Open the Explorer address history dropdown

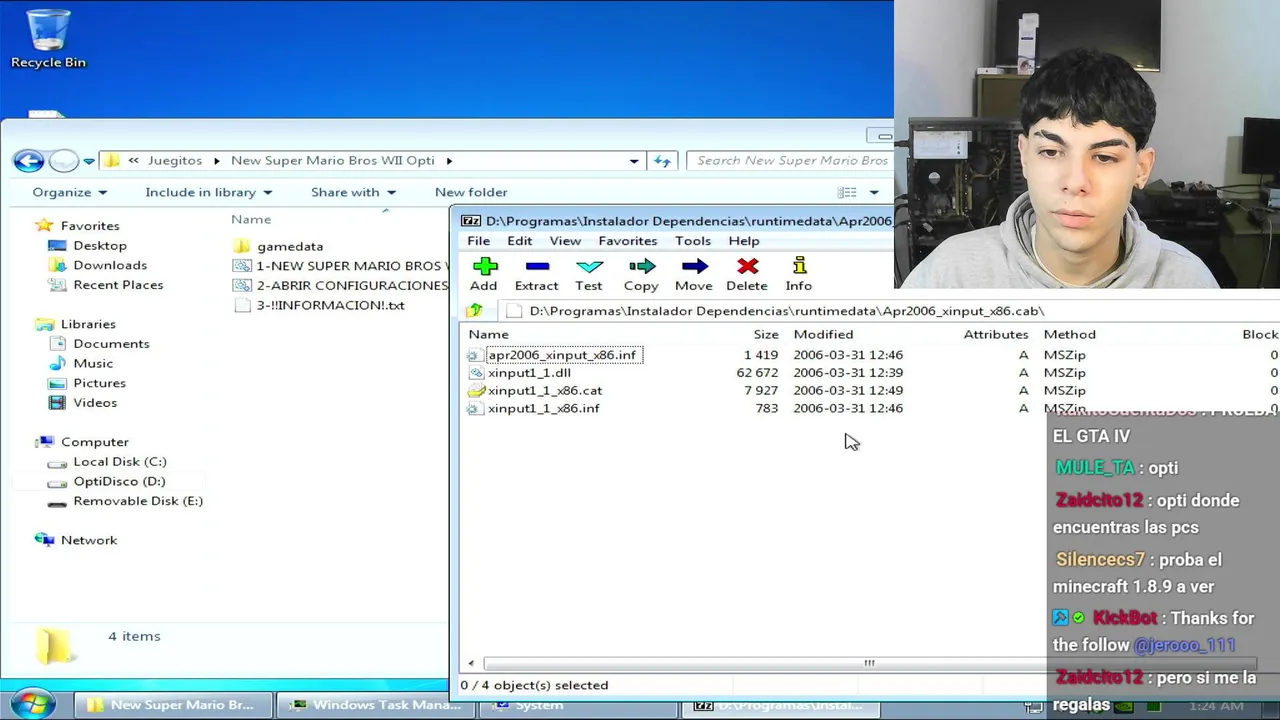click(634, 160)
